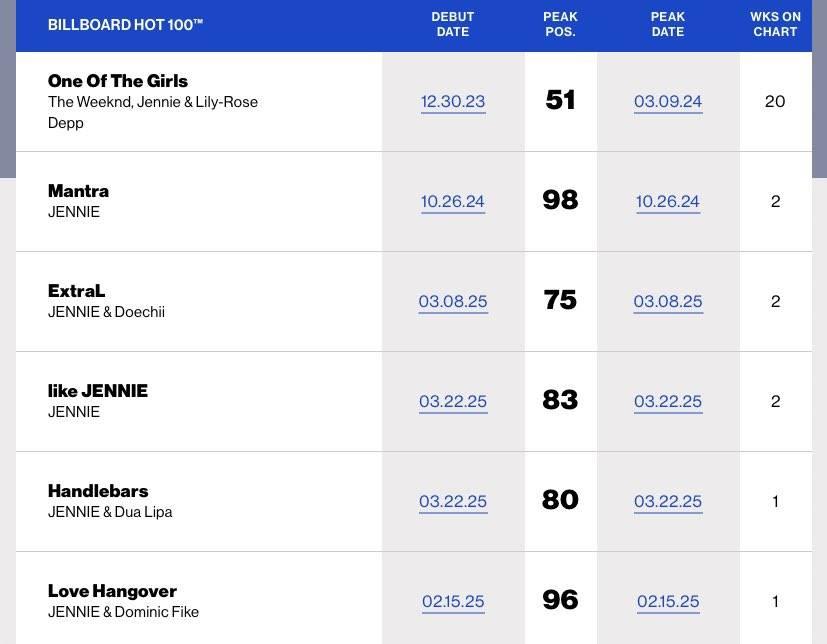
Task: Open the Mantra peak date 10.26.24 link
Action: (x=668, y=201)
